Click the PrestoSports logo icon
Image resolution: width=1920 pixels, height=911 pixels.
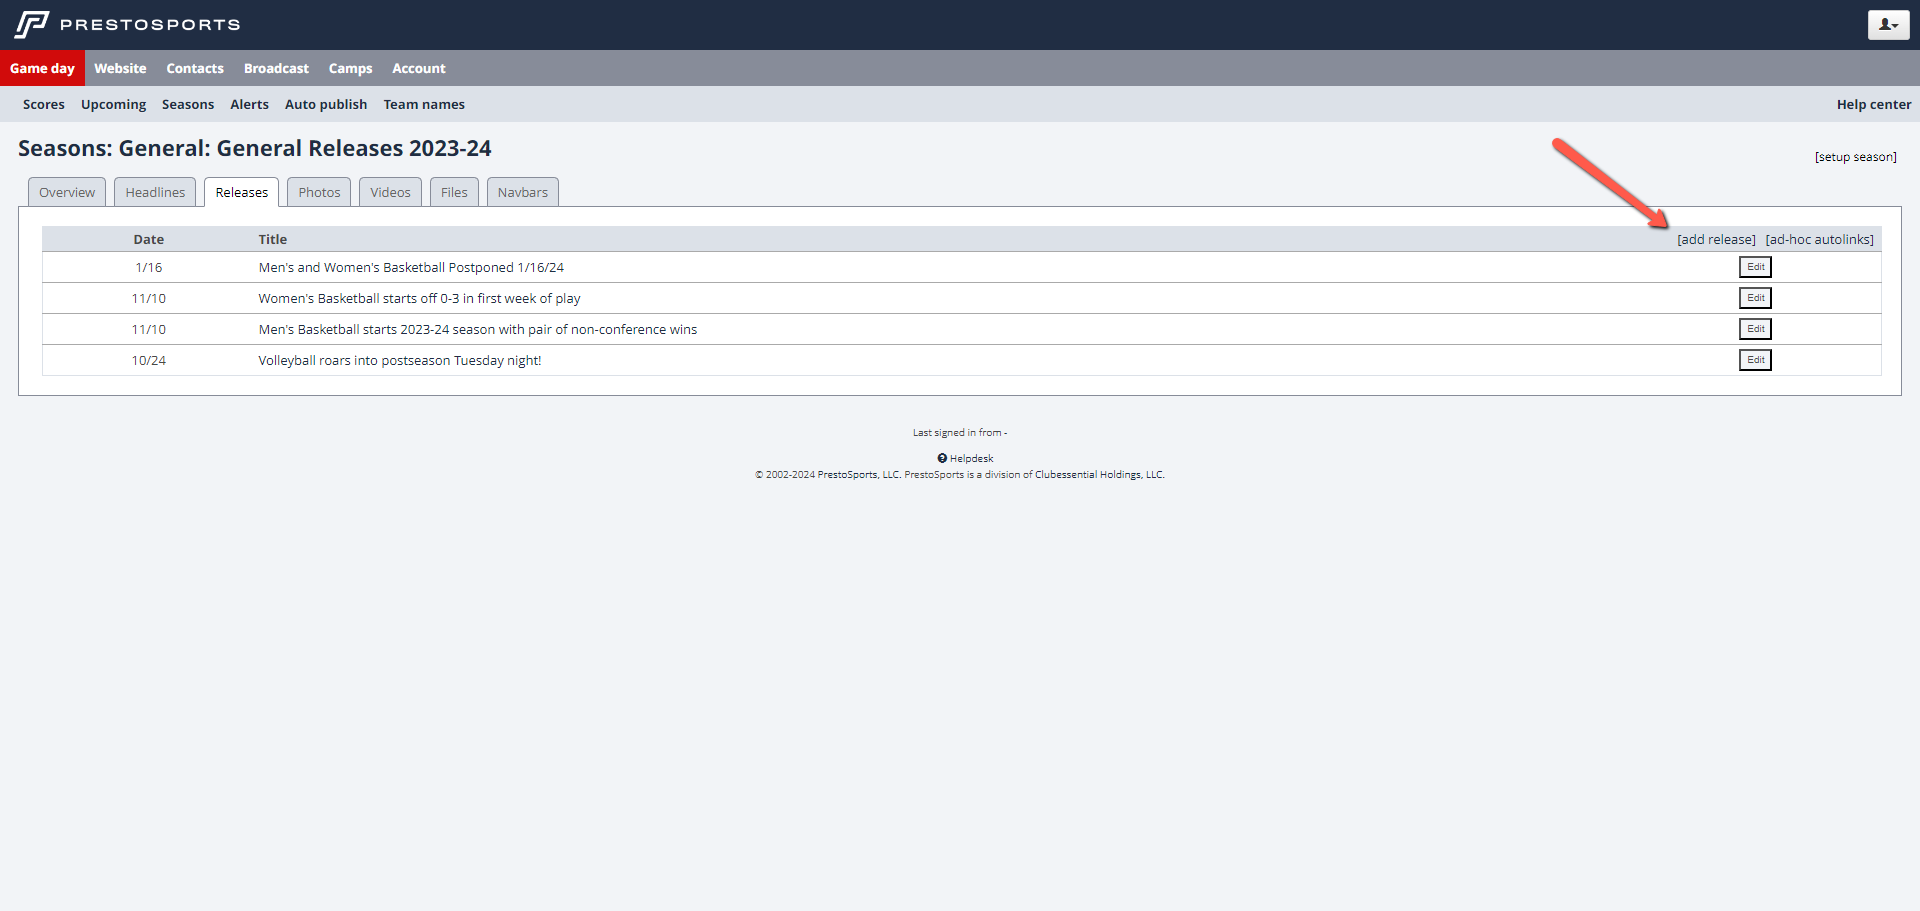click(32, 24)
